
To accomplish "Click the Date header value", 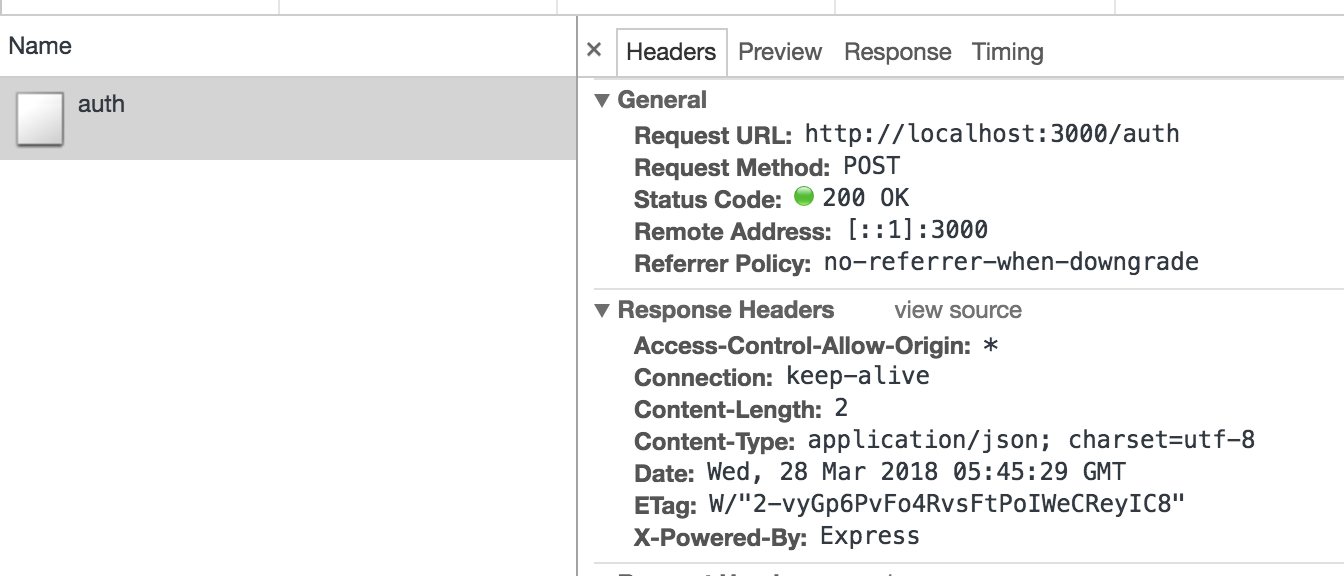I will point(915,472).
